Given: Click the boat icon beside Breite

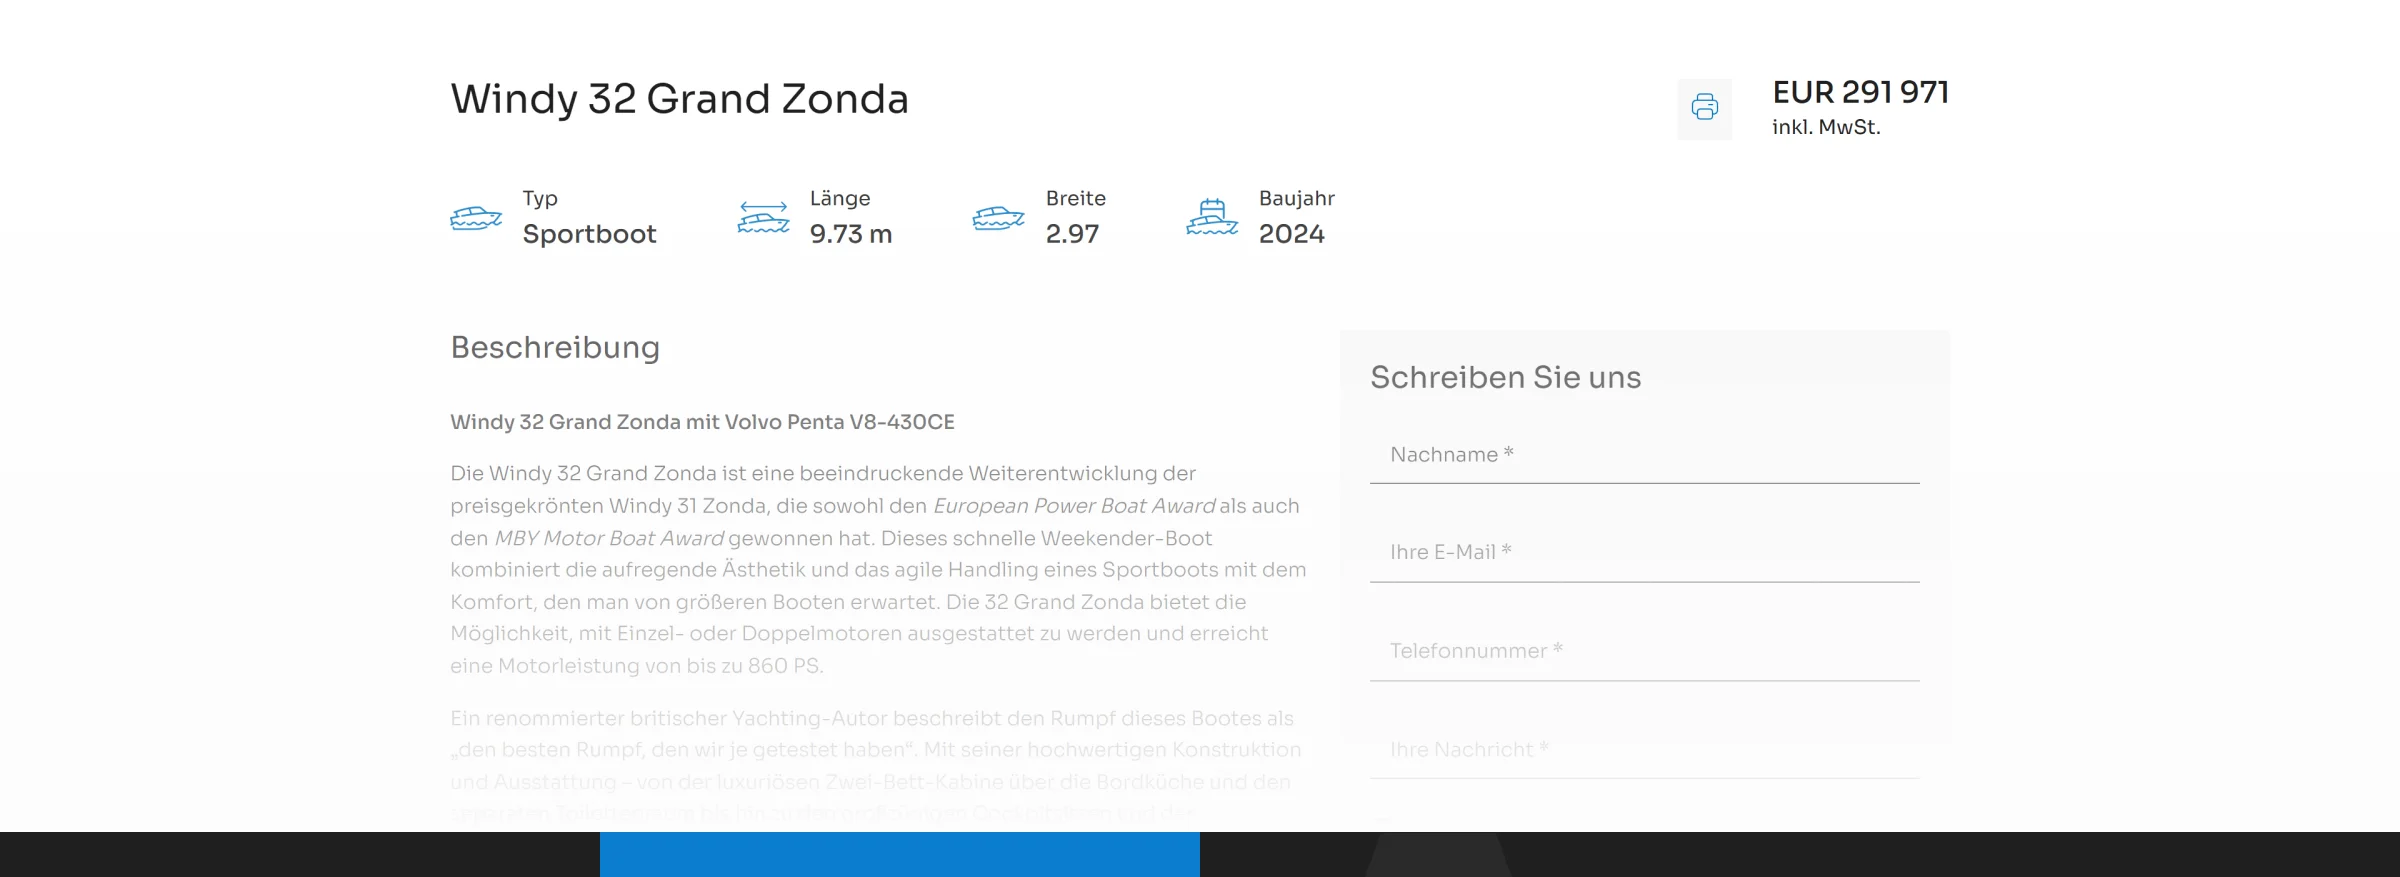Looking at the screenshot, I should coord(998,217).
